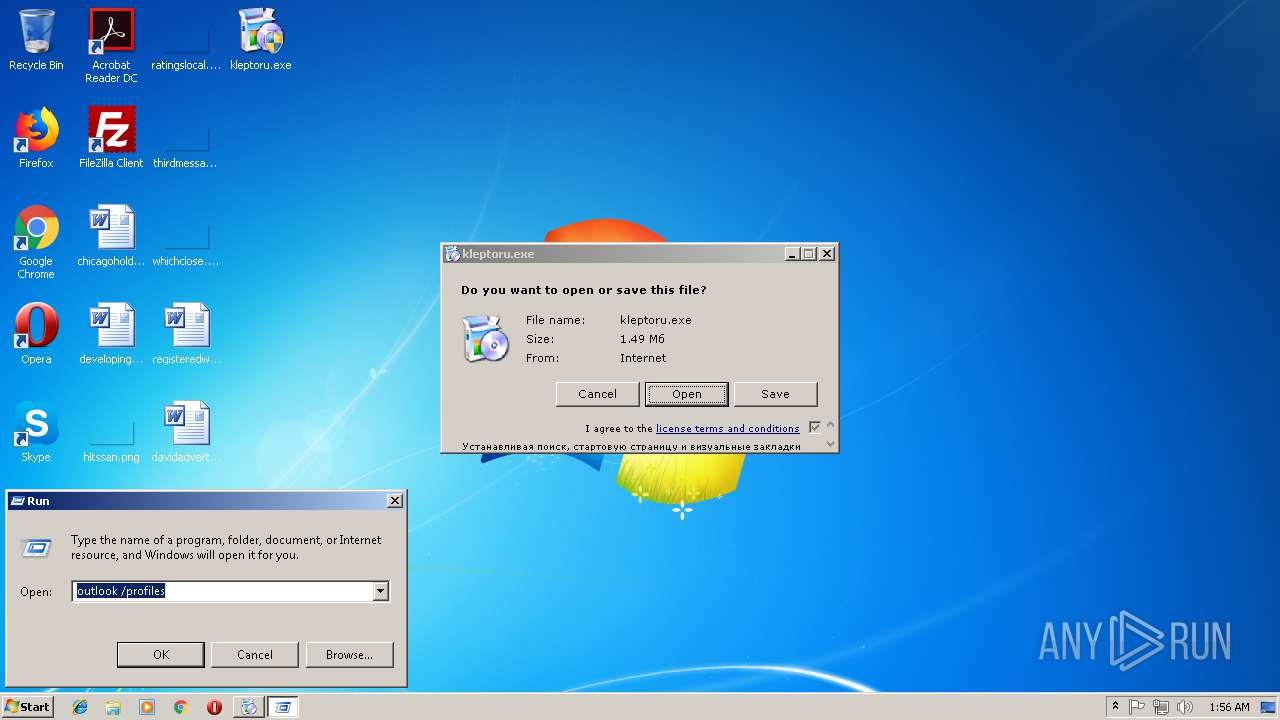Click scroll down arrow in kleptoru dialog

pos(830,444)
